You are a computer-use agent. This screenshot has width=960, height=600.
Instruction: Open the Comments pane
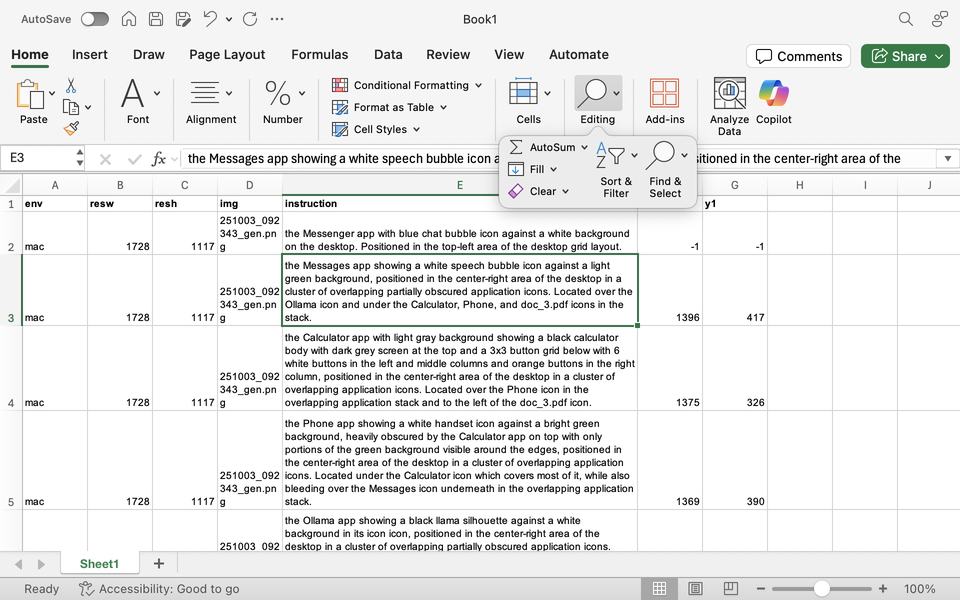[x=798, y=56]
